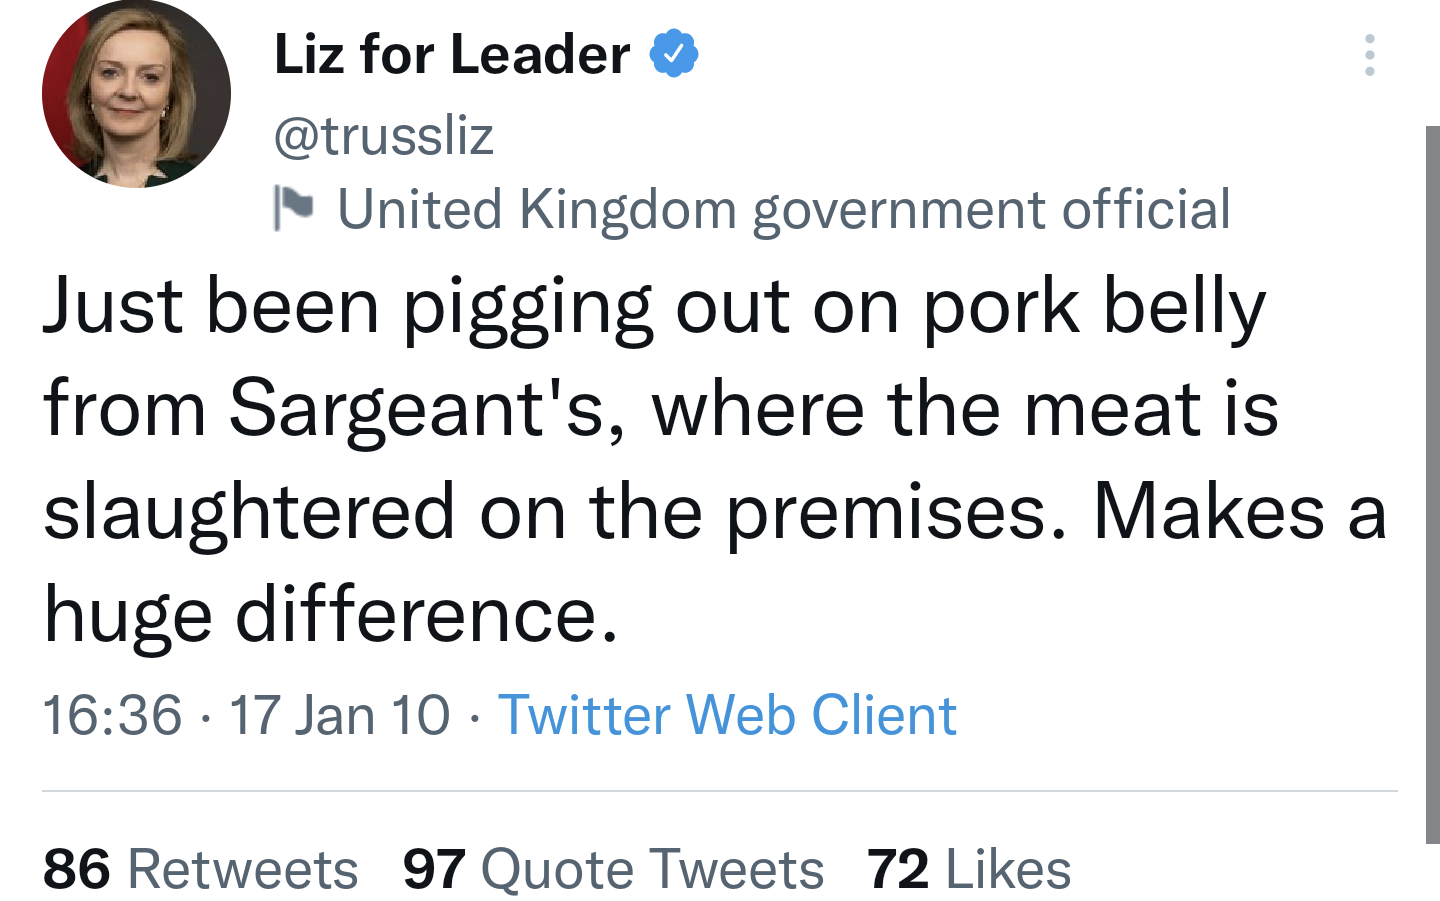Open the @trussliz handle link

[384, 135]
